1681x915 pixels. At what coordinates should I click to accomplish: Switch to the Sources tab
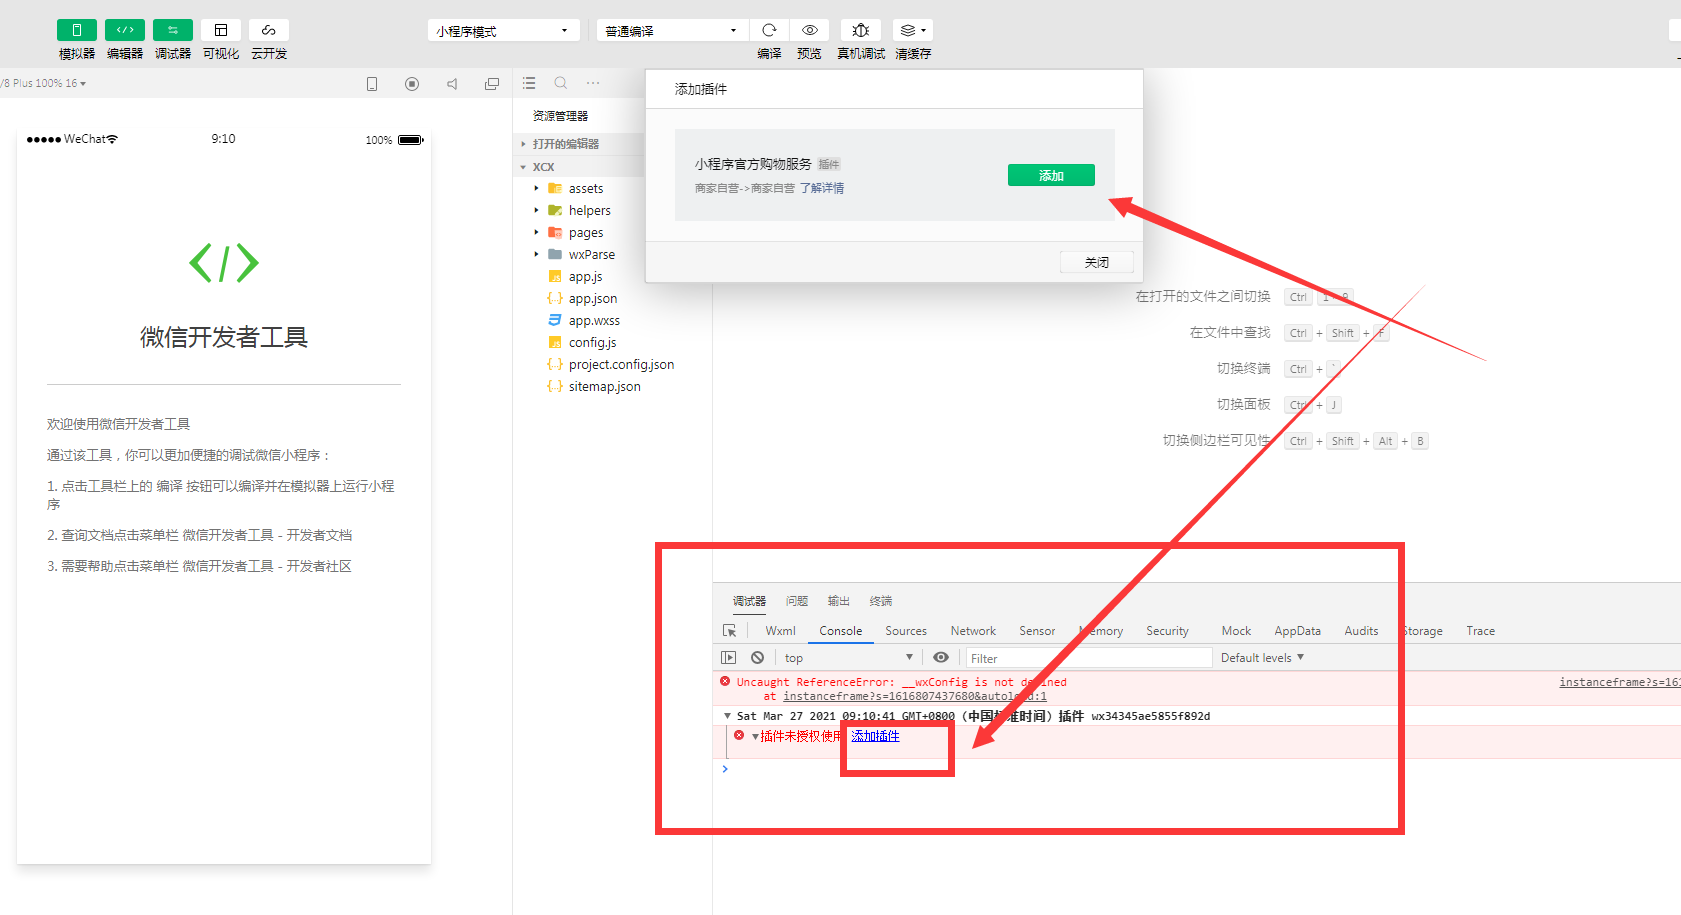(905, 631)
